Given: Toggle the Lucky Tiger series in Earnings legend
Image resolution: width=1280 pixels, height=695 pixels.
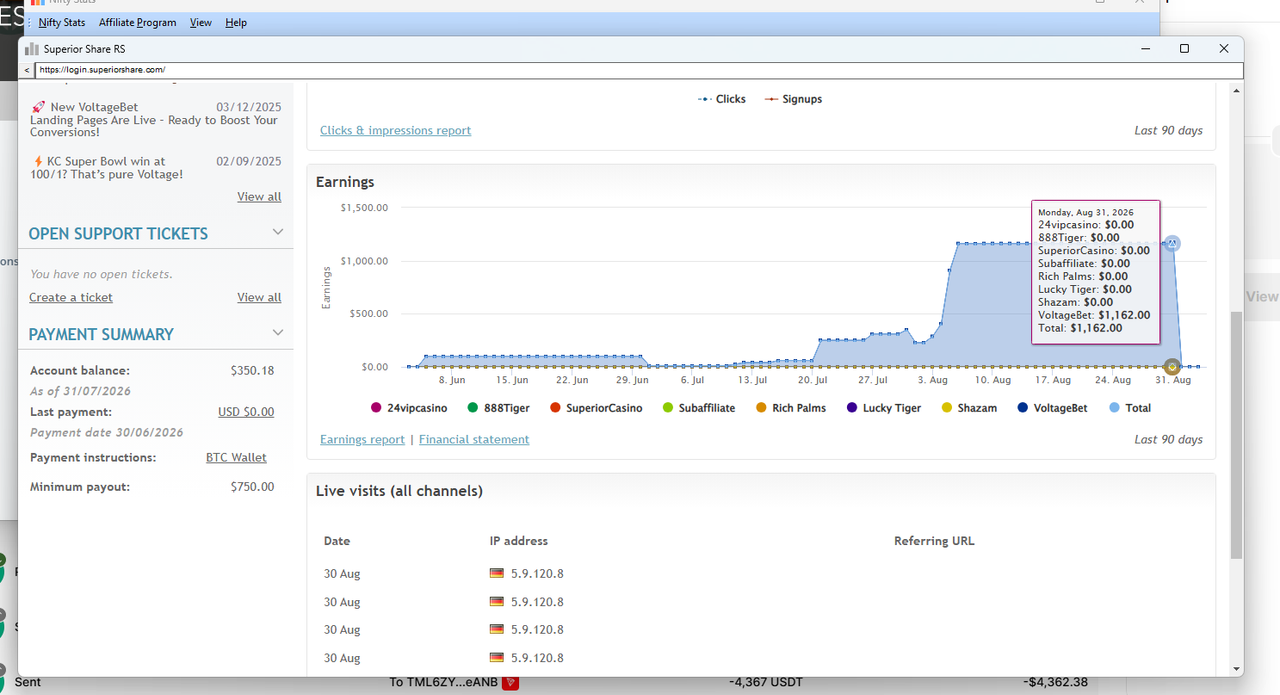Looking at the screenshot, I should pyautogui.click(x=883, y=408).
